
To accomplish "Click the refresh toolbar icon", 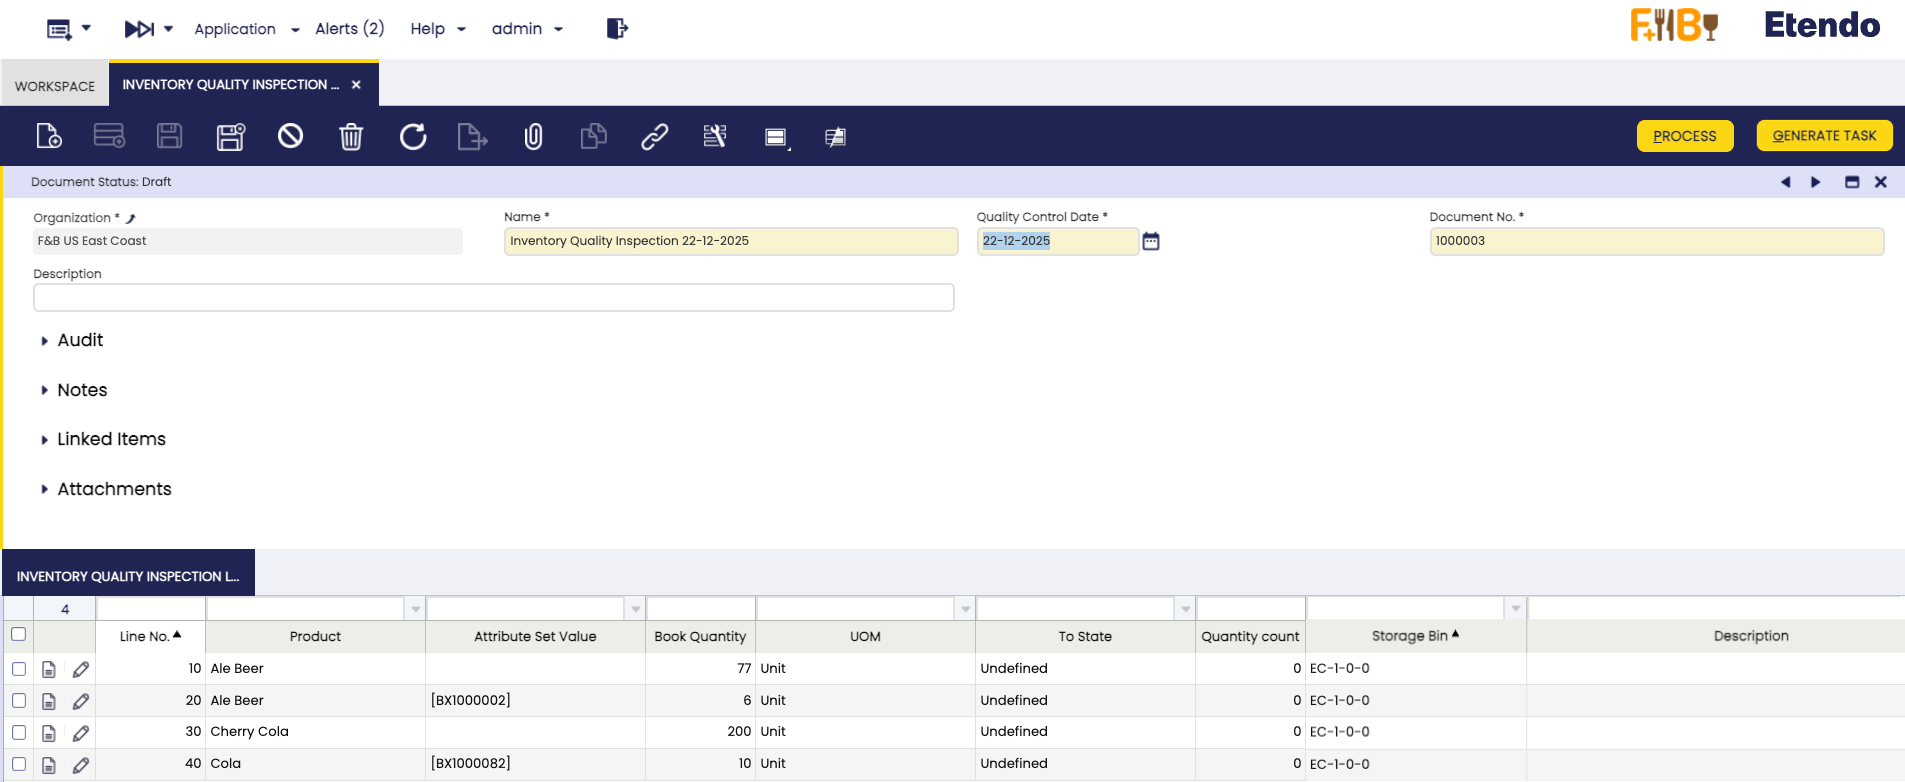I will click(x=413, y=136).
